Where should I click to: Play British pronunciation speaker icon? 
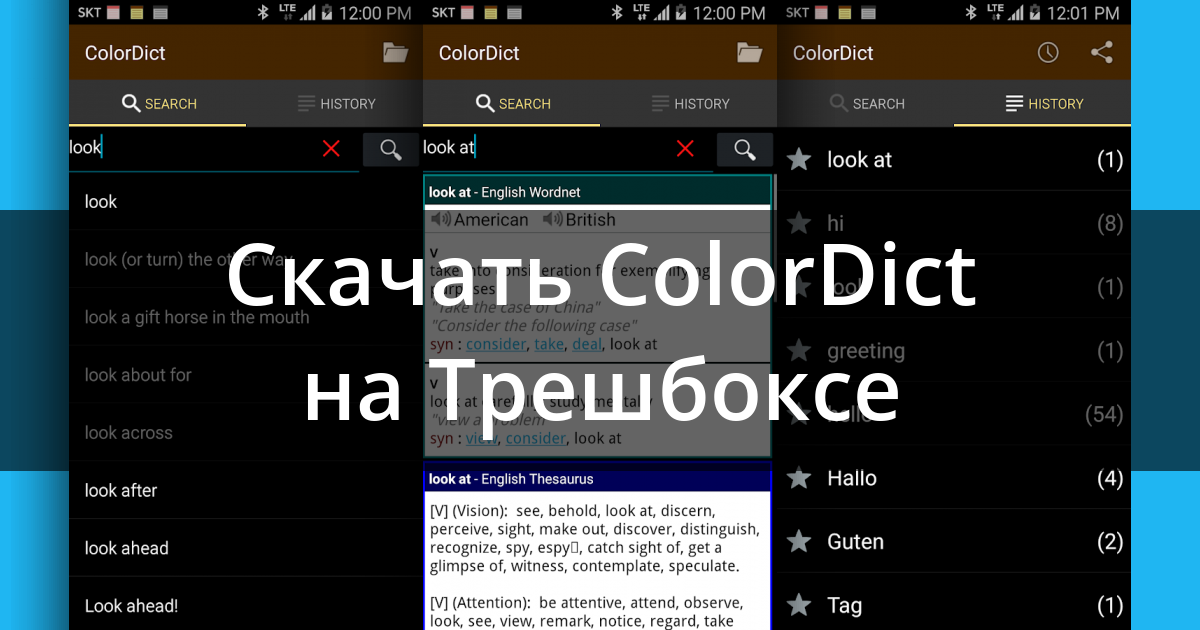552,220
